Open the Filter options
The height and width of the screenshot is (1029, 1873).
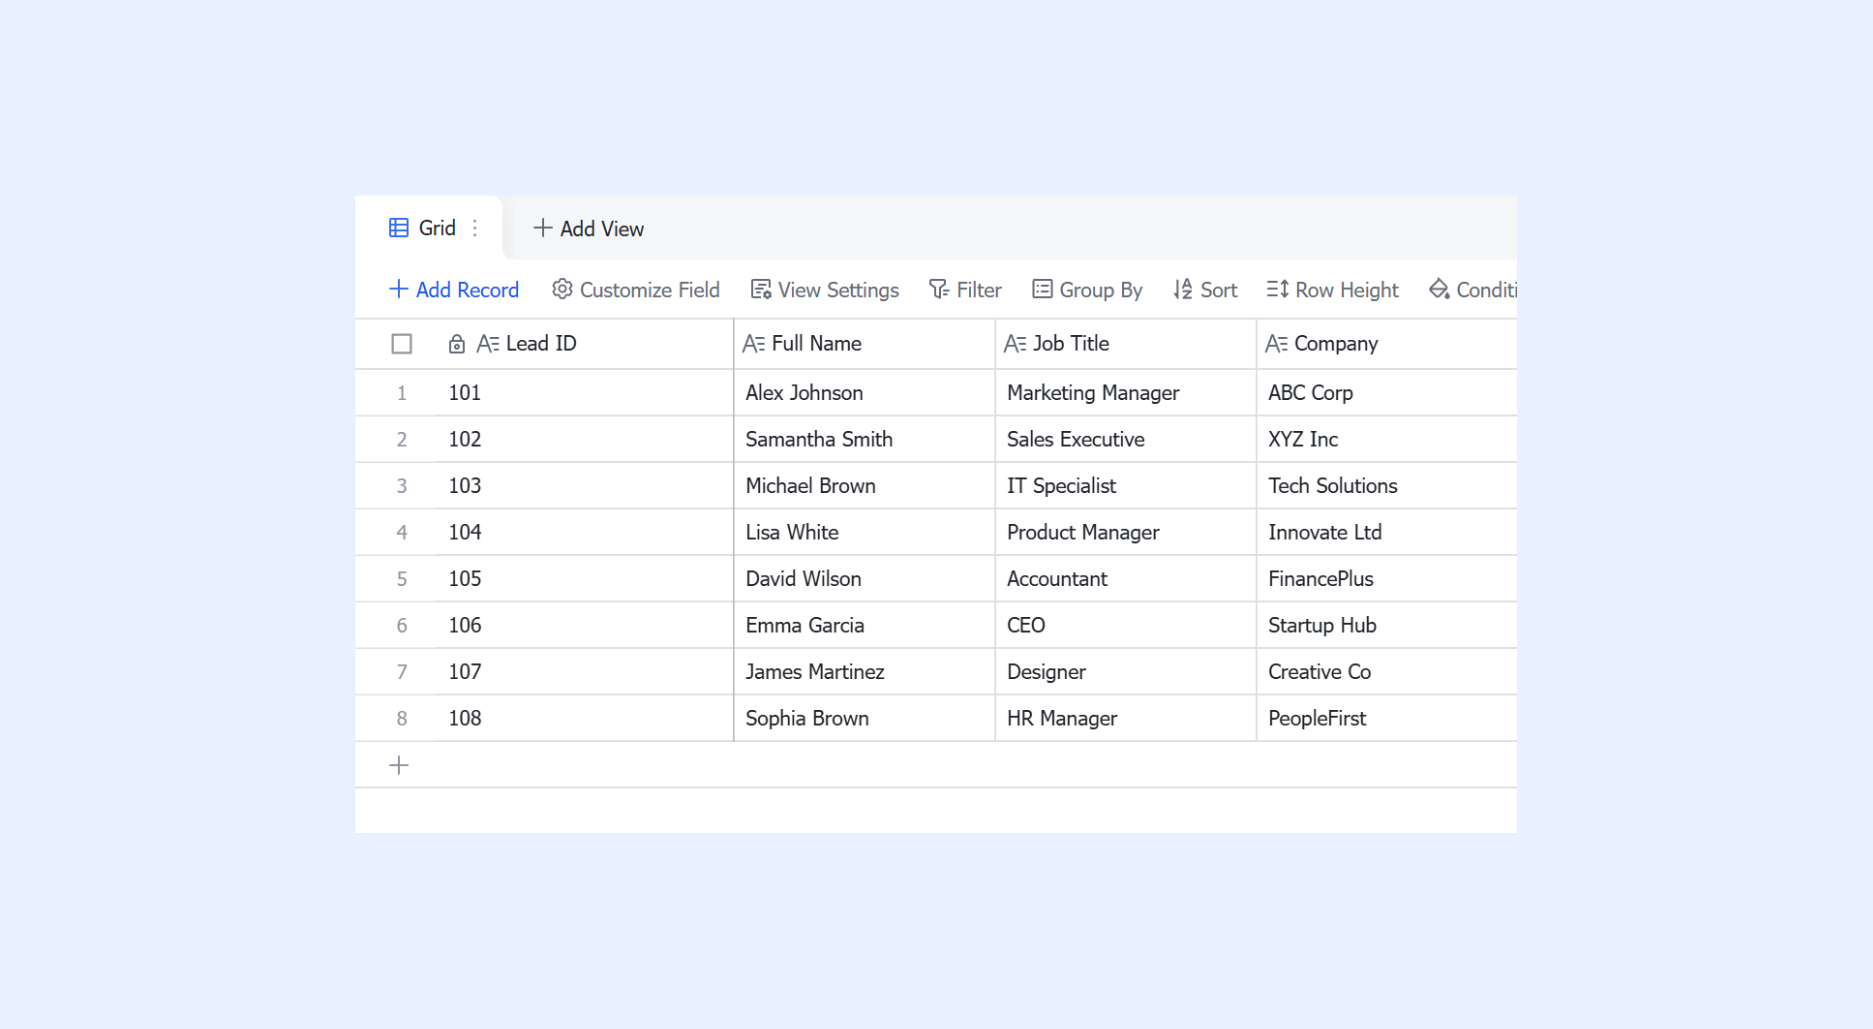coord(965,290)
